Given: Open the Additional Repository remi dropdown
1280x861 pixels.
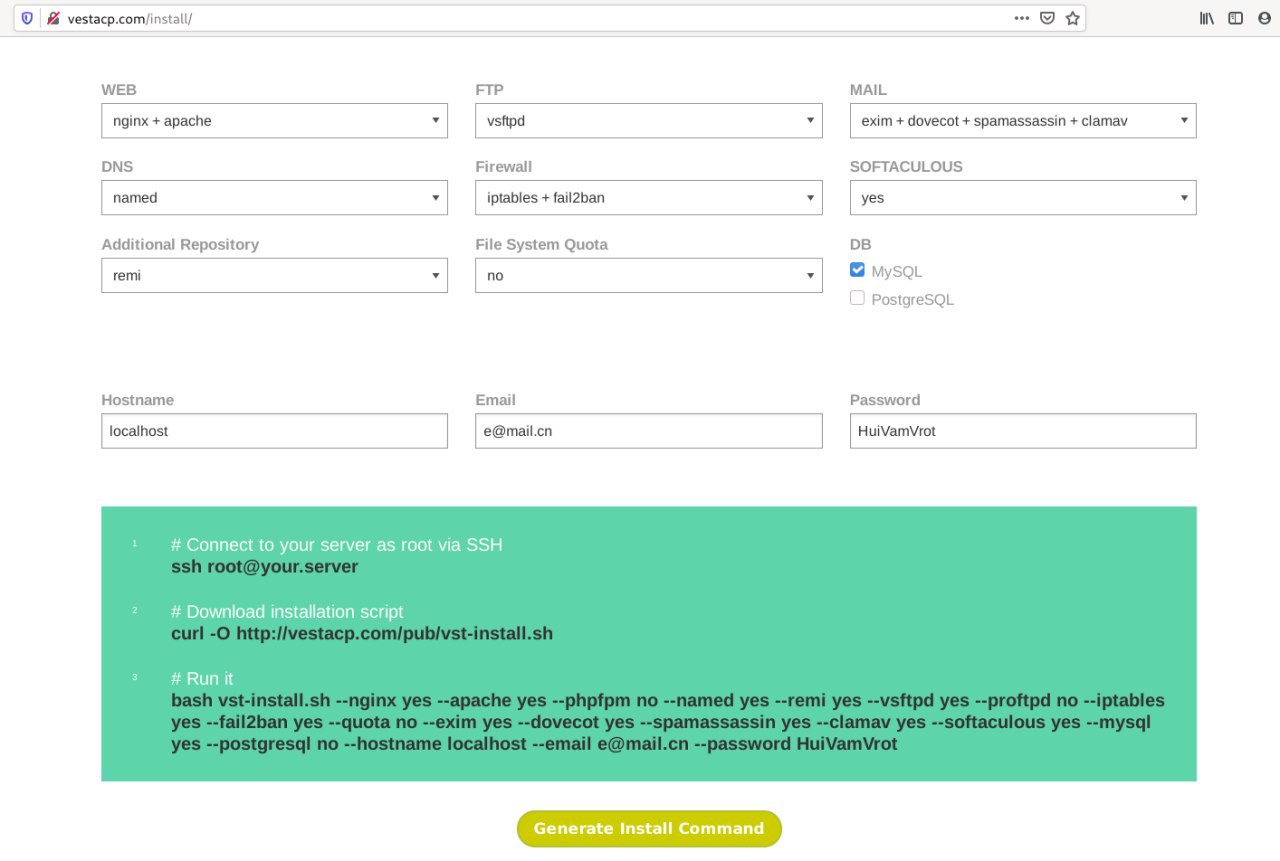Looking at the screenshot, I should coord(274,275).
